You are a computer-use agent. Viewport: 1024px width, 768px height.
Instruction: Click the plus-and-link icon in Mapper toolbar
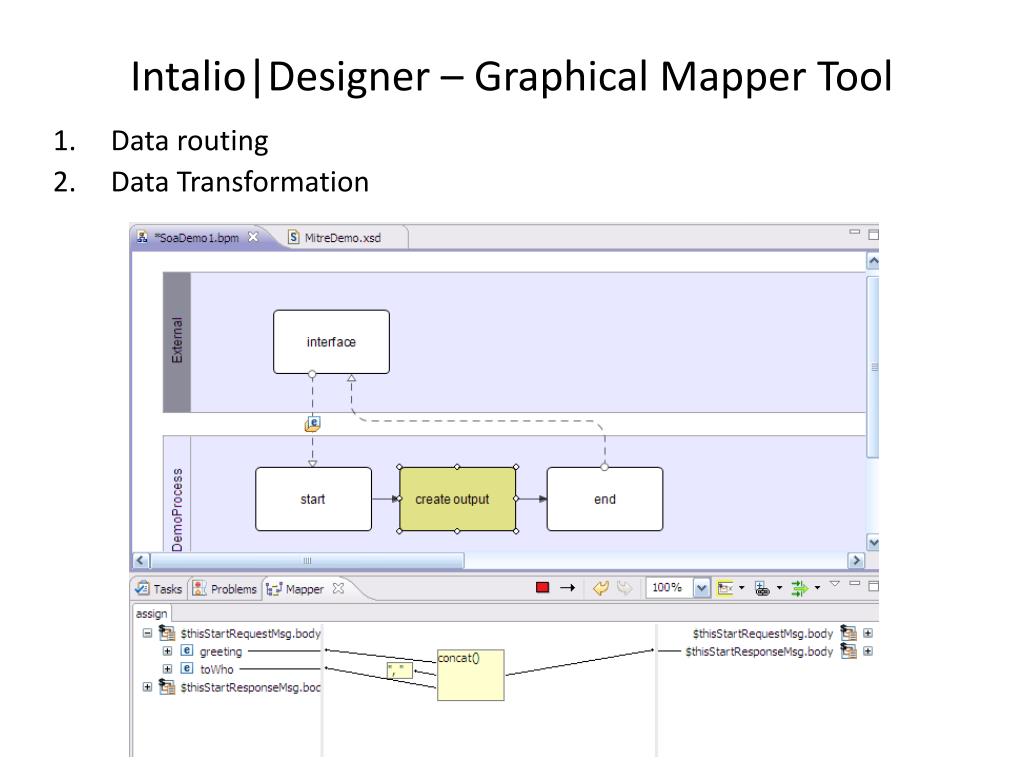point(762,588)
